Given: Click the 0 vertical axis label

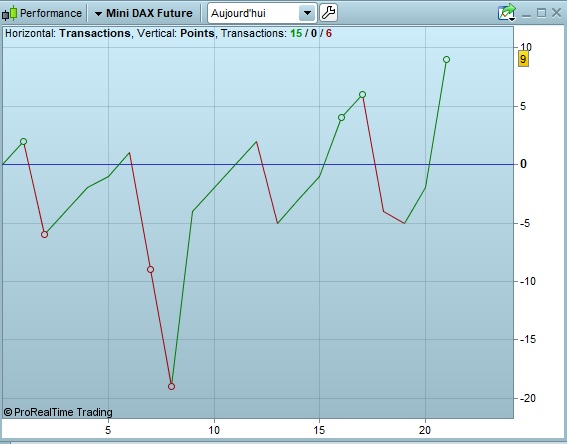Looking at the screenshot, I should tap(523, 164).
